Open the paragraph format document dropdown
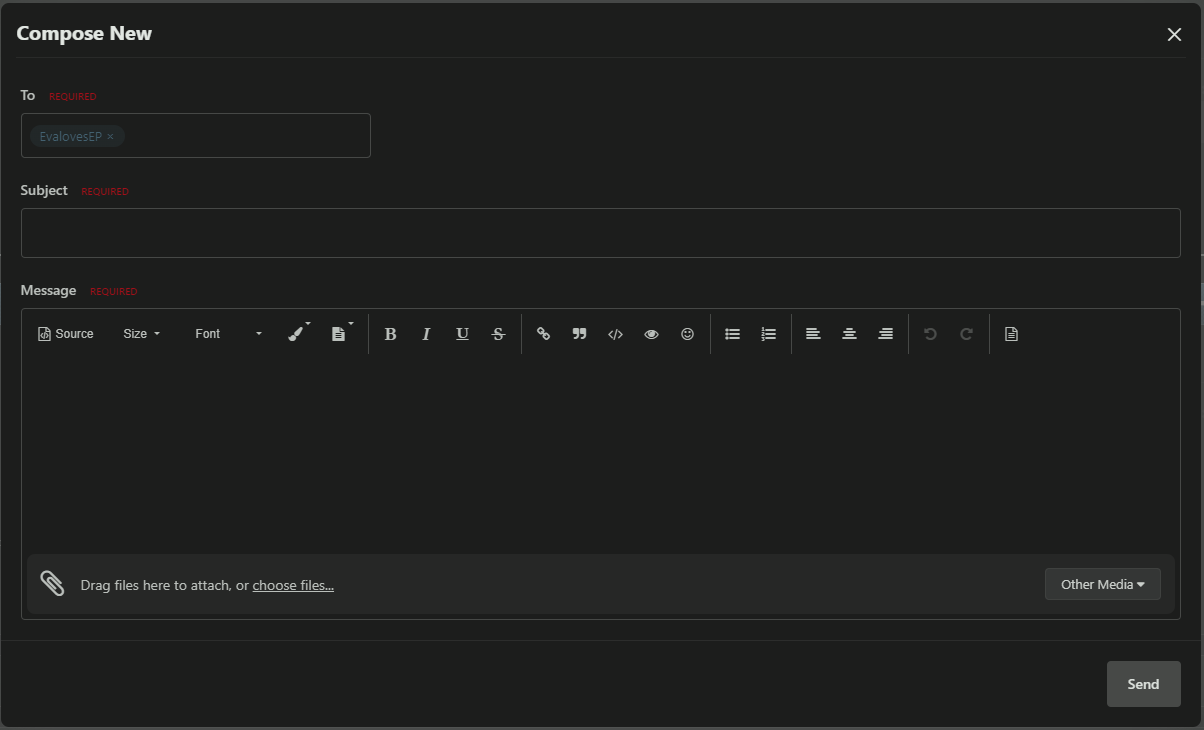 pyautogui.click(x=342, y=334)
